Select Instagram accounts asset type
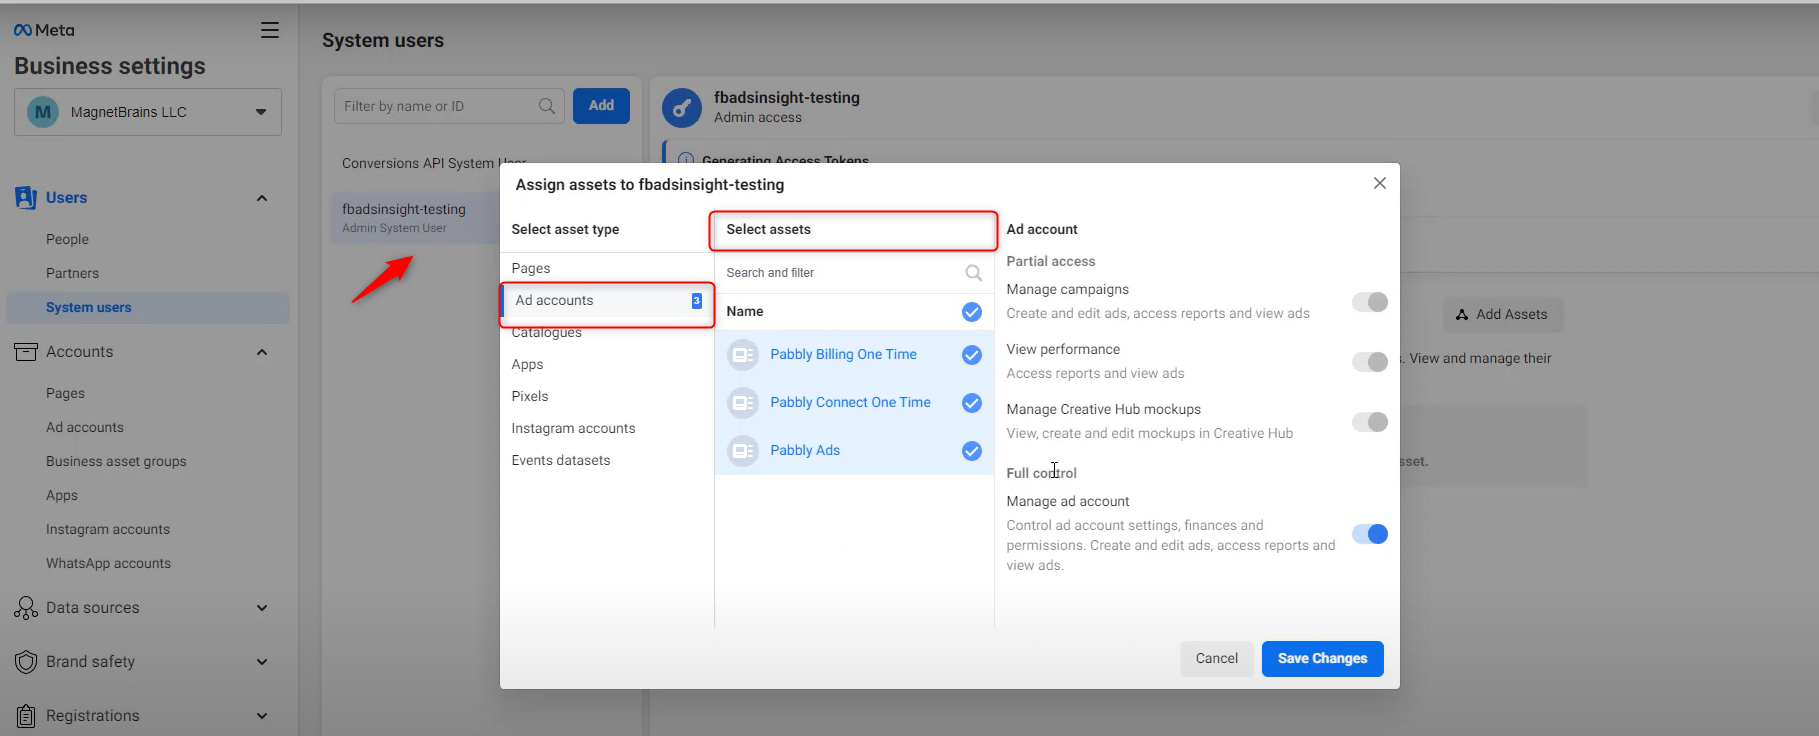Screen dimensions: 1819x736 point(573,428)
